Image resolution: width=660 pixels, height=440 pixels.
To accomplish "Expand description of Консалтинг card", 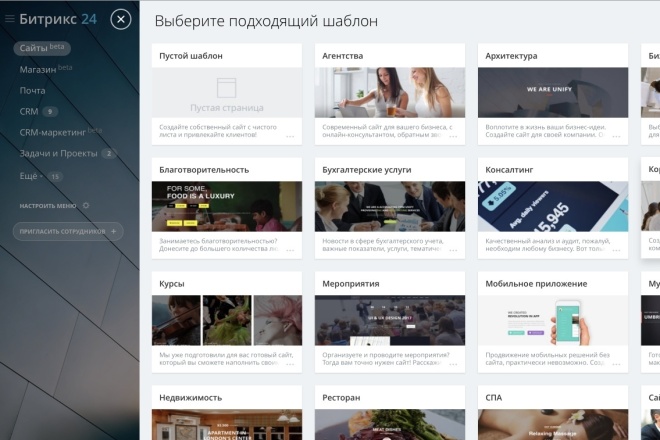I will coord(616,250).
